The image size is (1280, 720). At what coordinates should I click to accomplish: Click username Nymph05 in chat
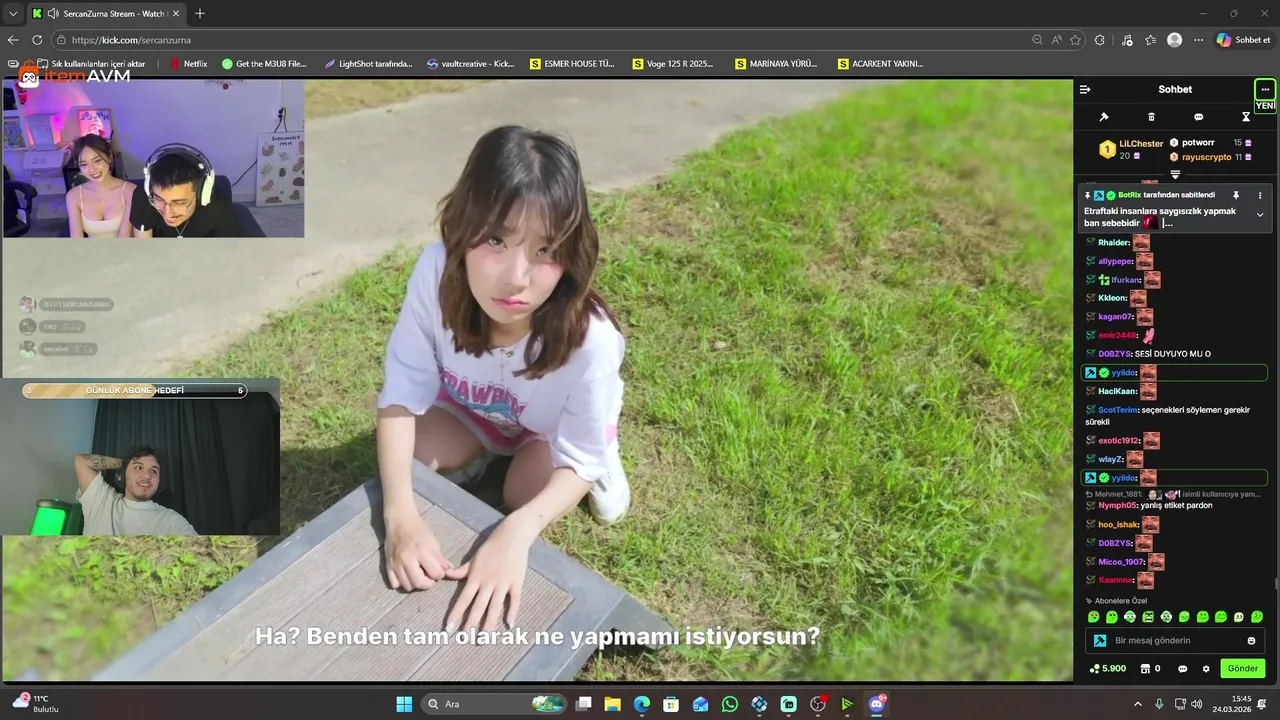(x=1117, y=506)
